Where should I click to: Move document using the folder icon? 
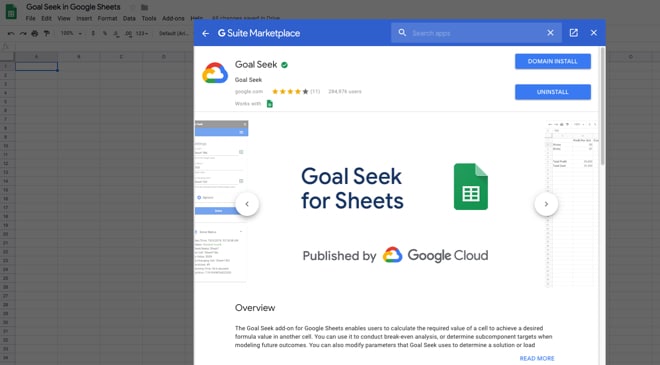click(144, 7)
